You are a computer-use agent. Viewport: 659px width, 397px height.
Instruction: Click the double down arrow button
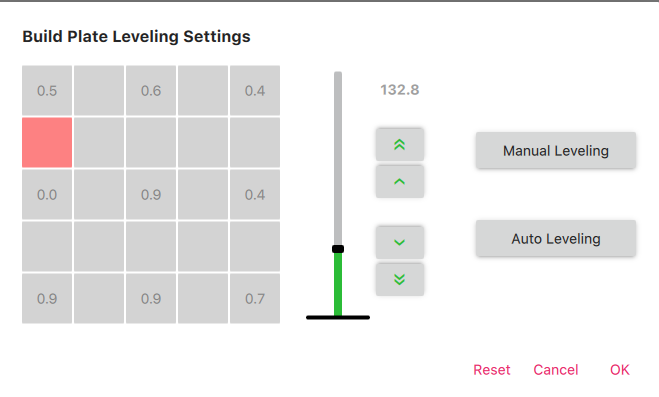400,279
